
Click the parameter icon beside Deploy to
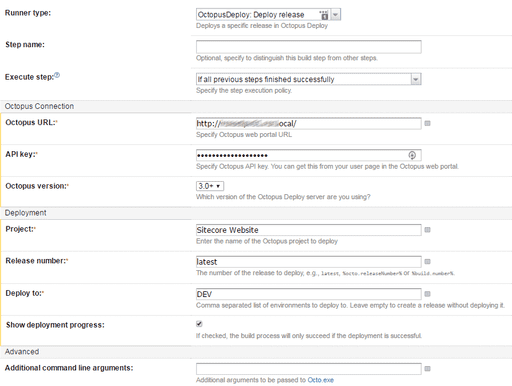point(427,294)
